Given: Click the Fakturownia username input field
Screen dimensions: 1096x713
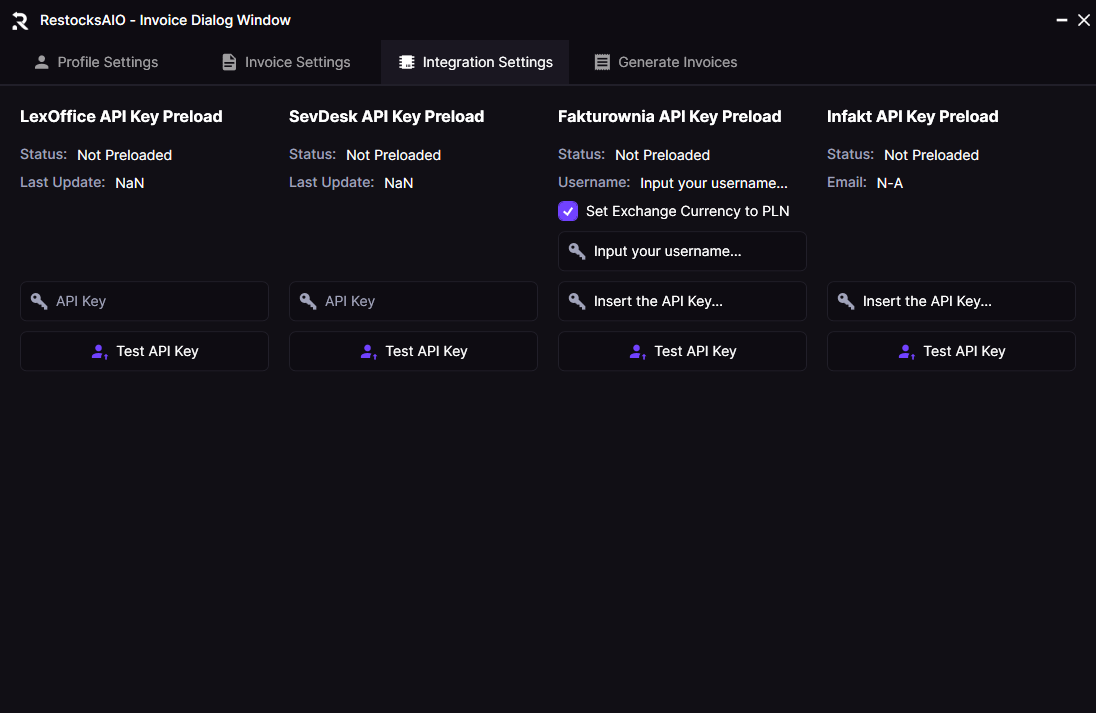Looking at the screenshot, I should coord(682,251).
